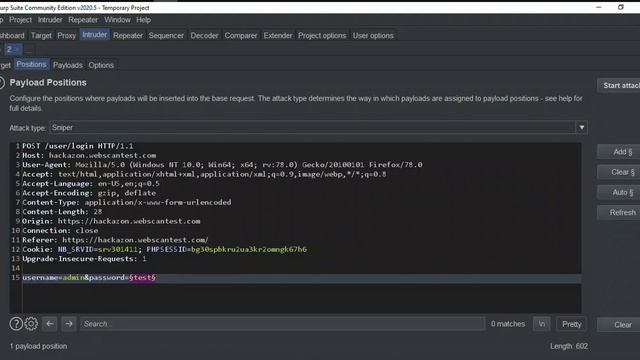Image resolution: width=640 pixels, height=360 pixels.
Task: Open the Project options tab
Action: (322, 36)
